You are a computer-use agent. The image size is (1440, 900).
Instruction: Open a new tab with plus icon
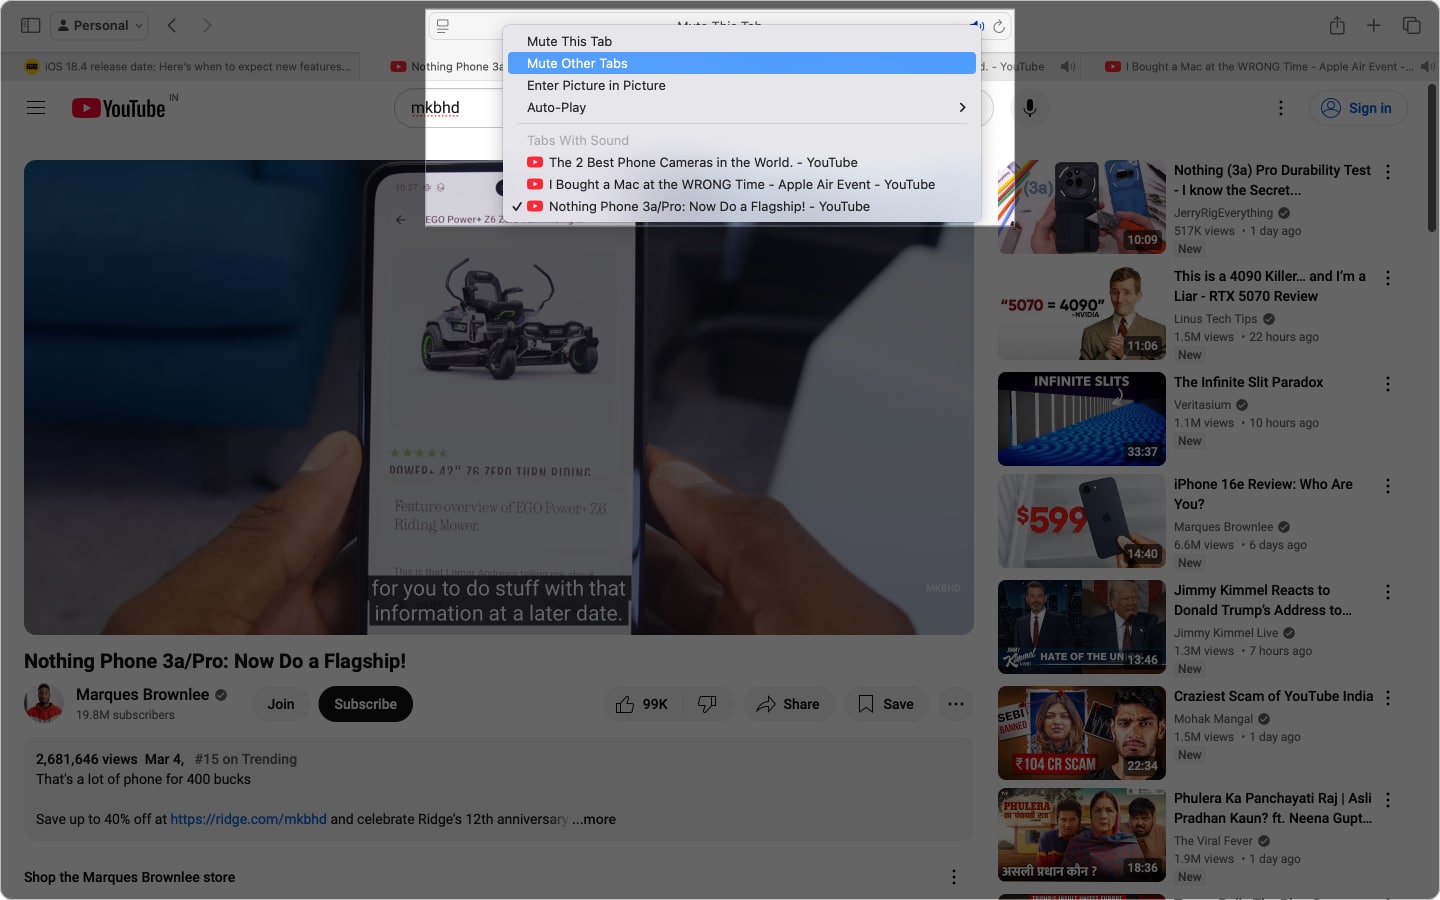coord(1374,25)
